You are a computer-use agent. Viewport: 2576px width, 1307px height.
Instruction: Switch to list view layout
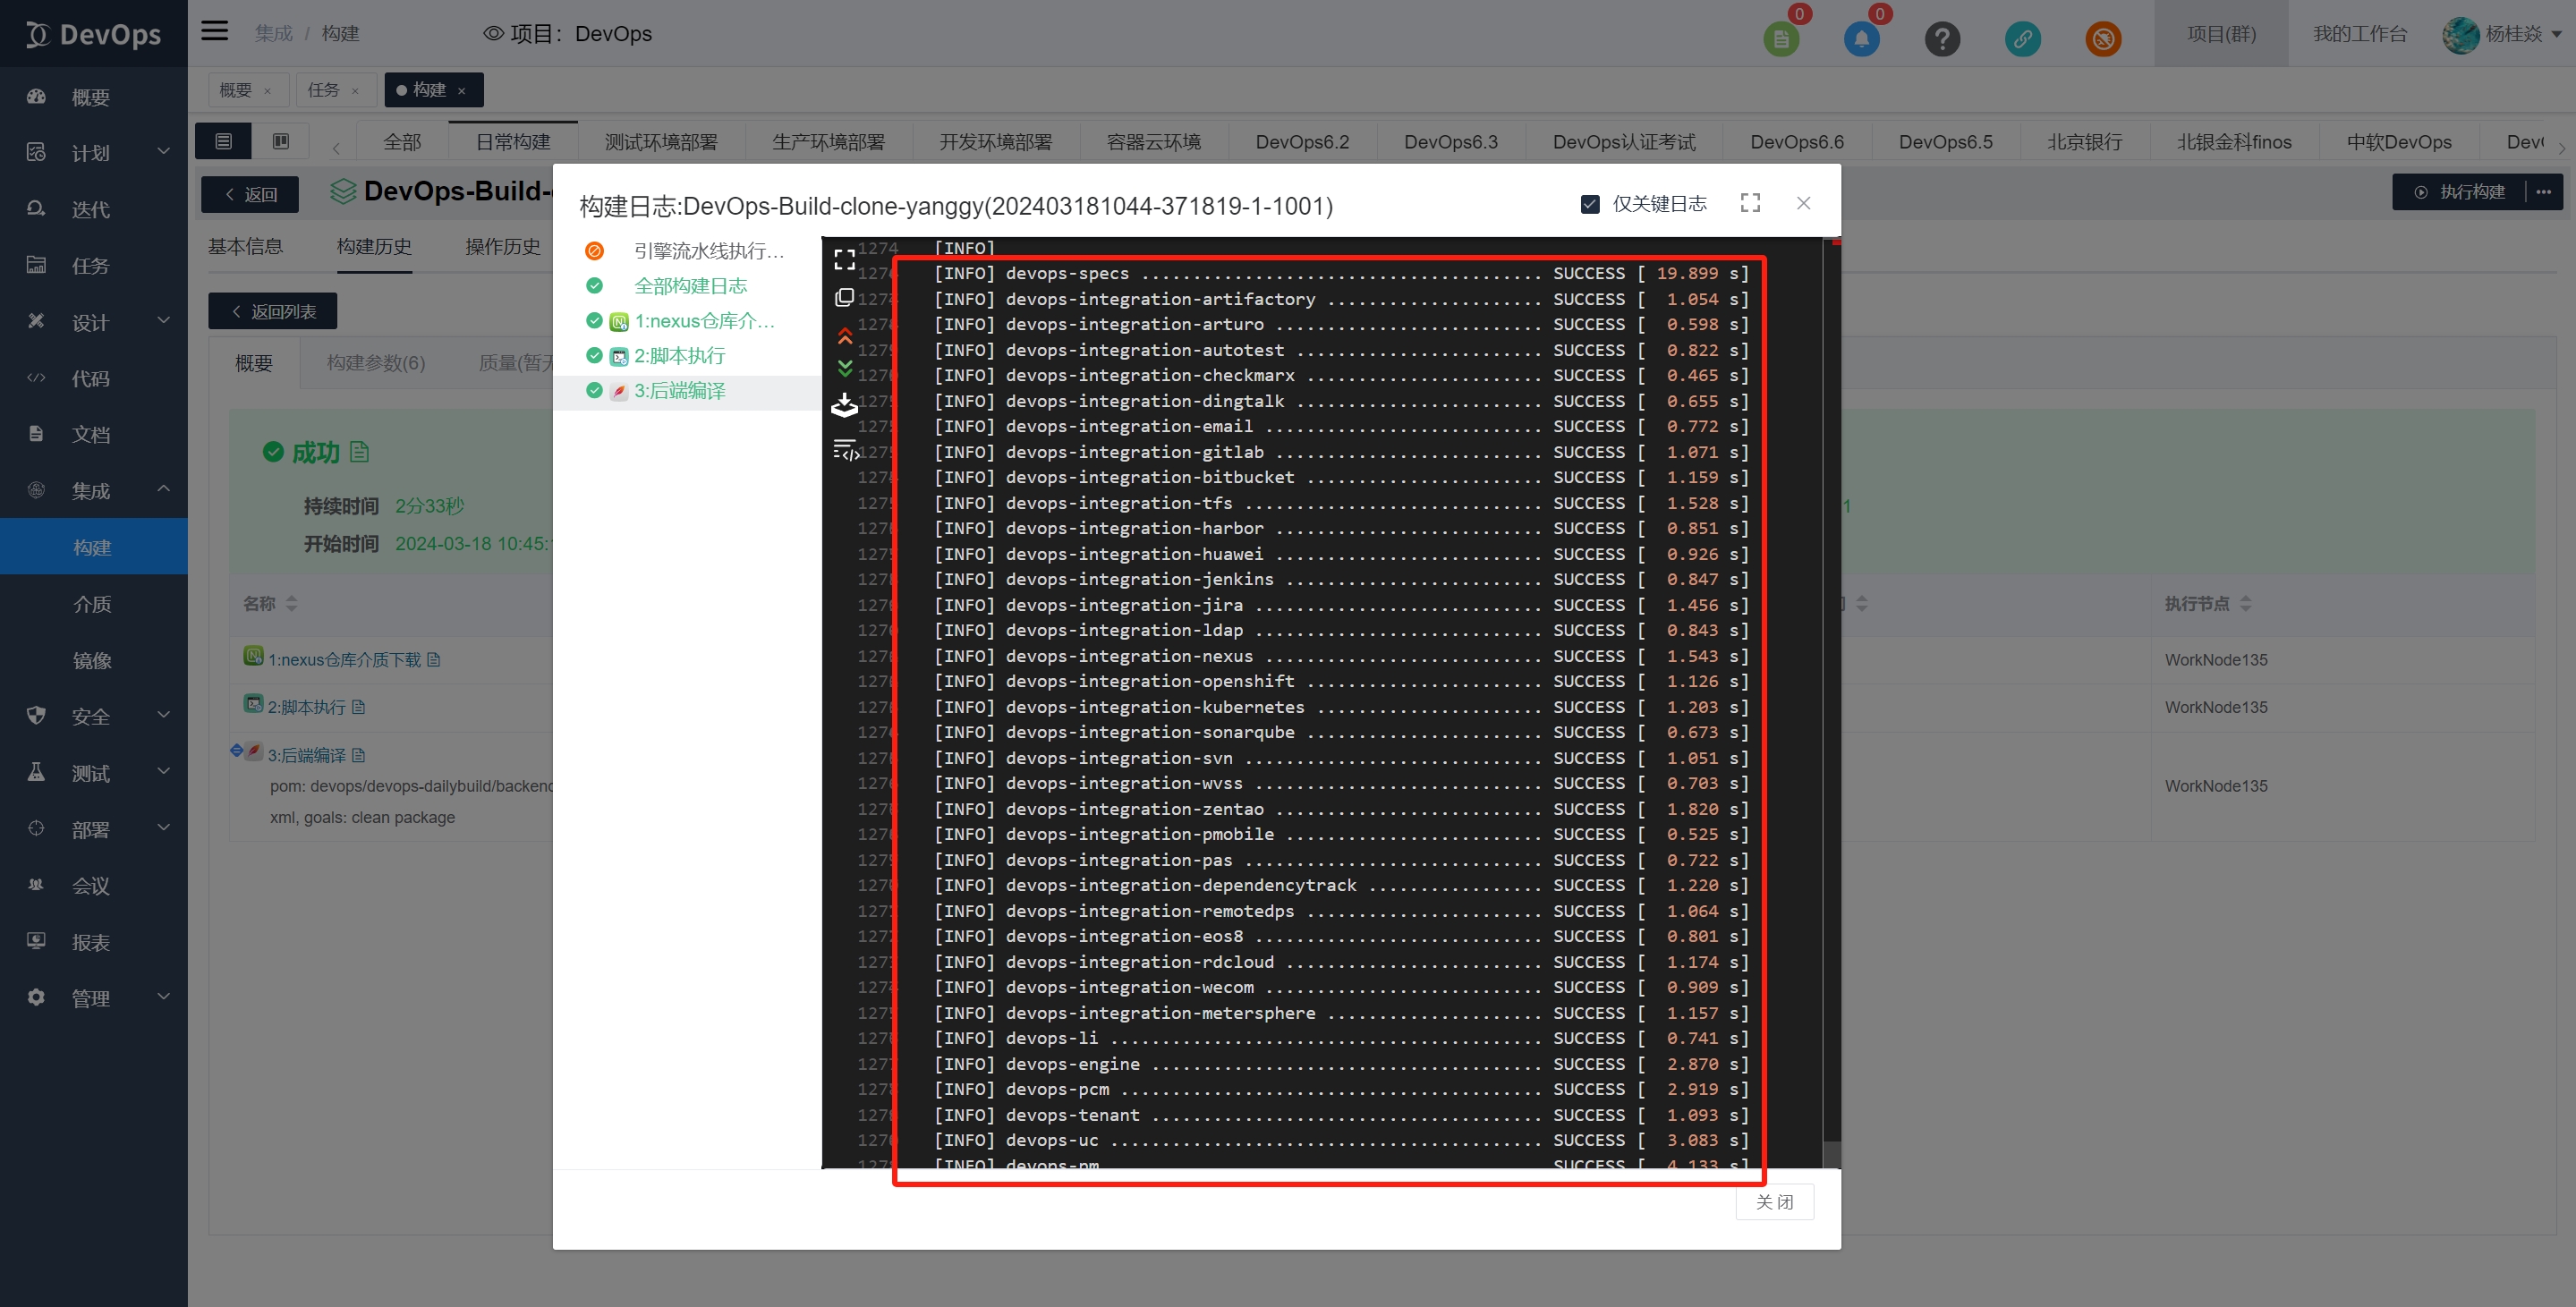(x=224, y=141)
